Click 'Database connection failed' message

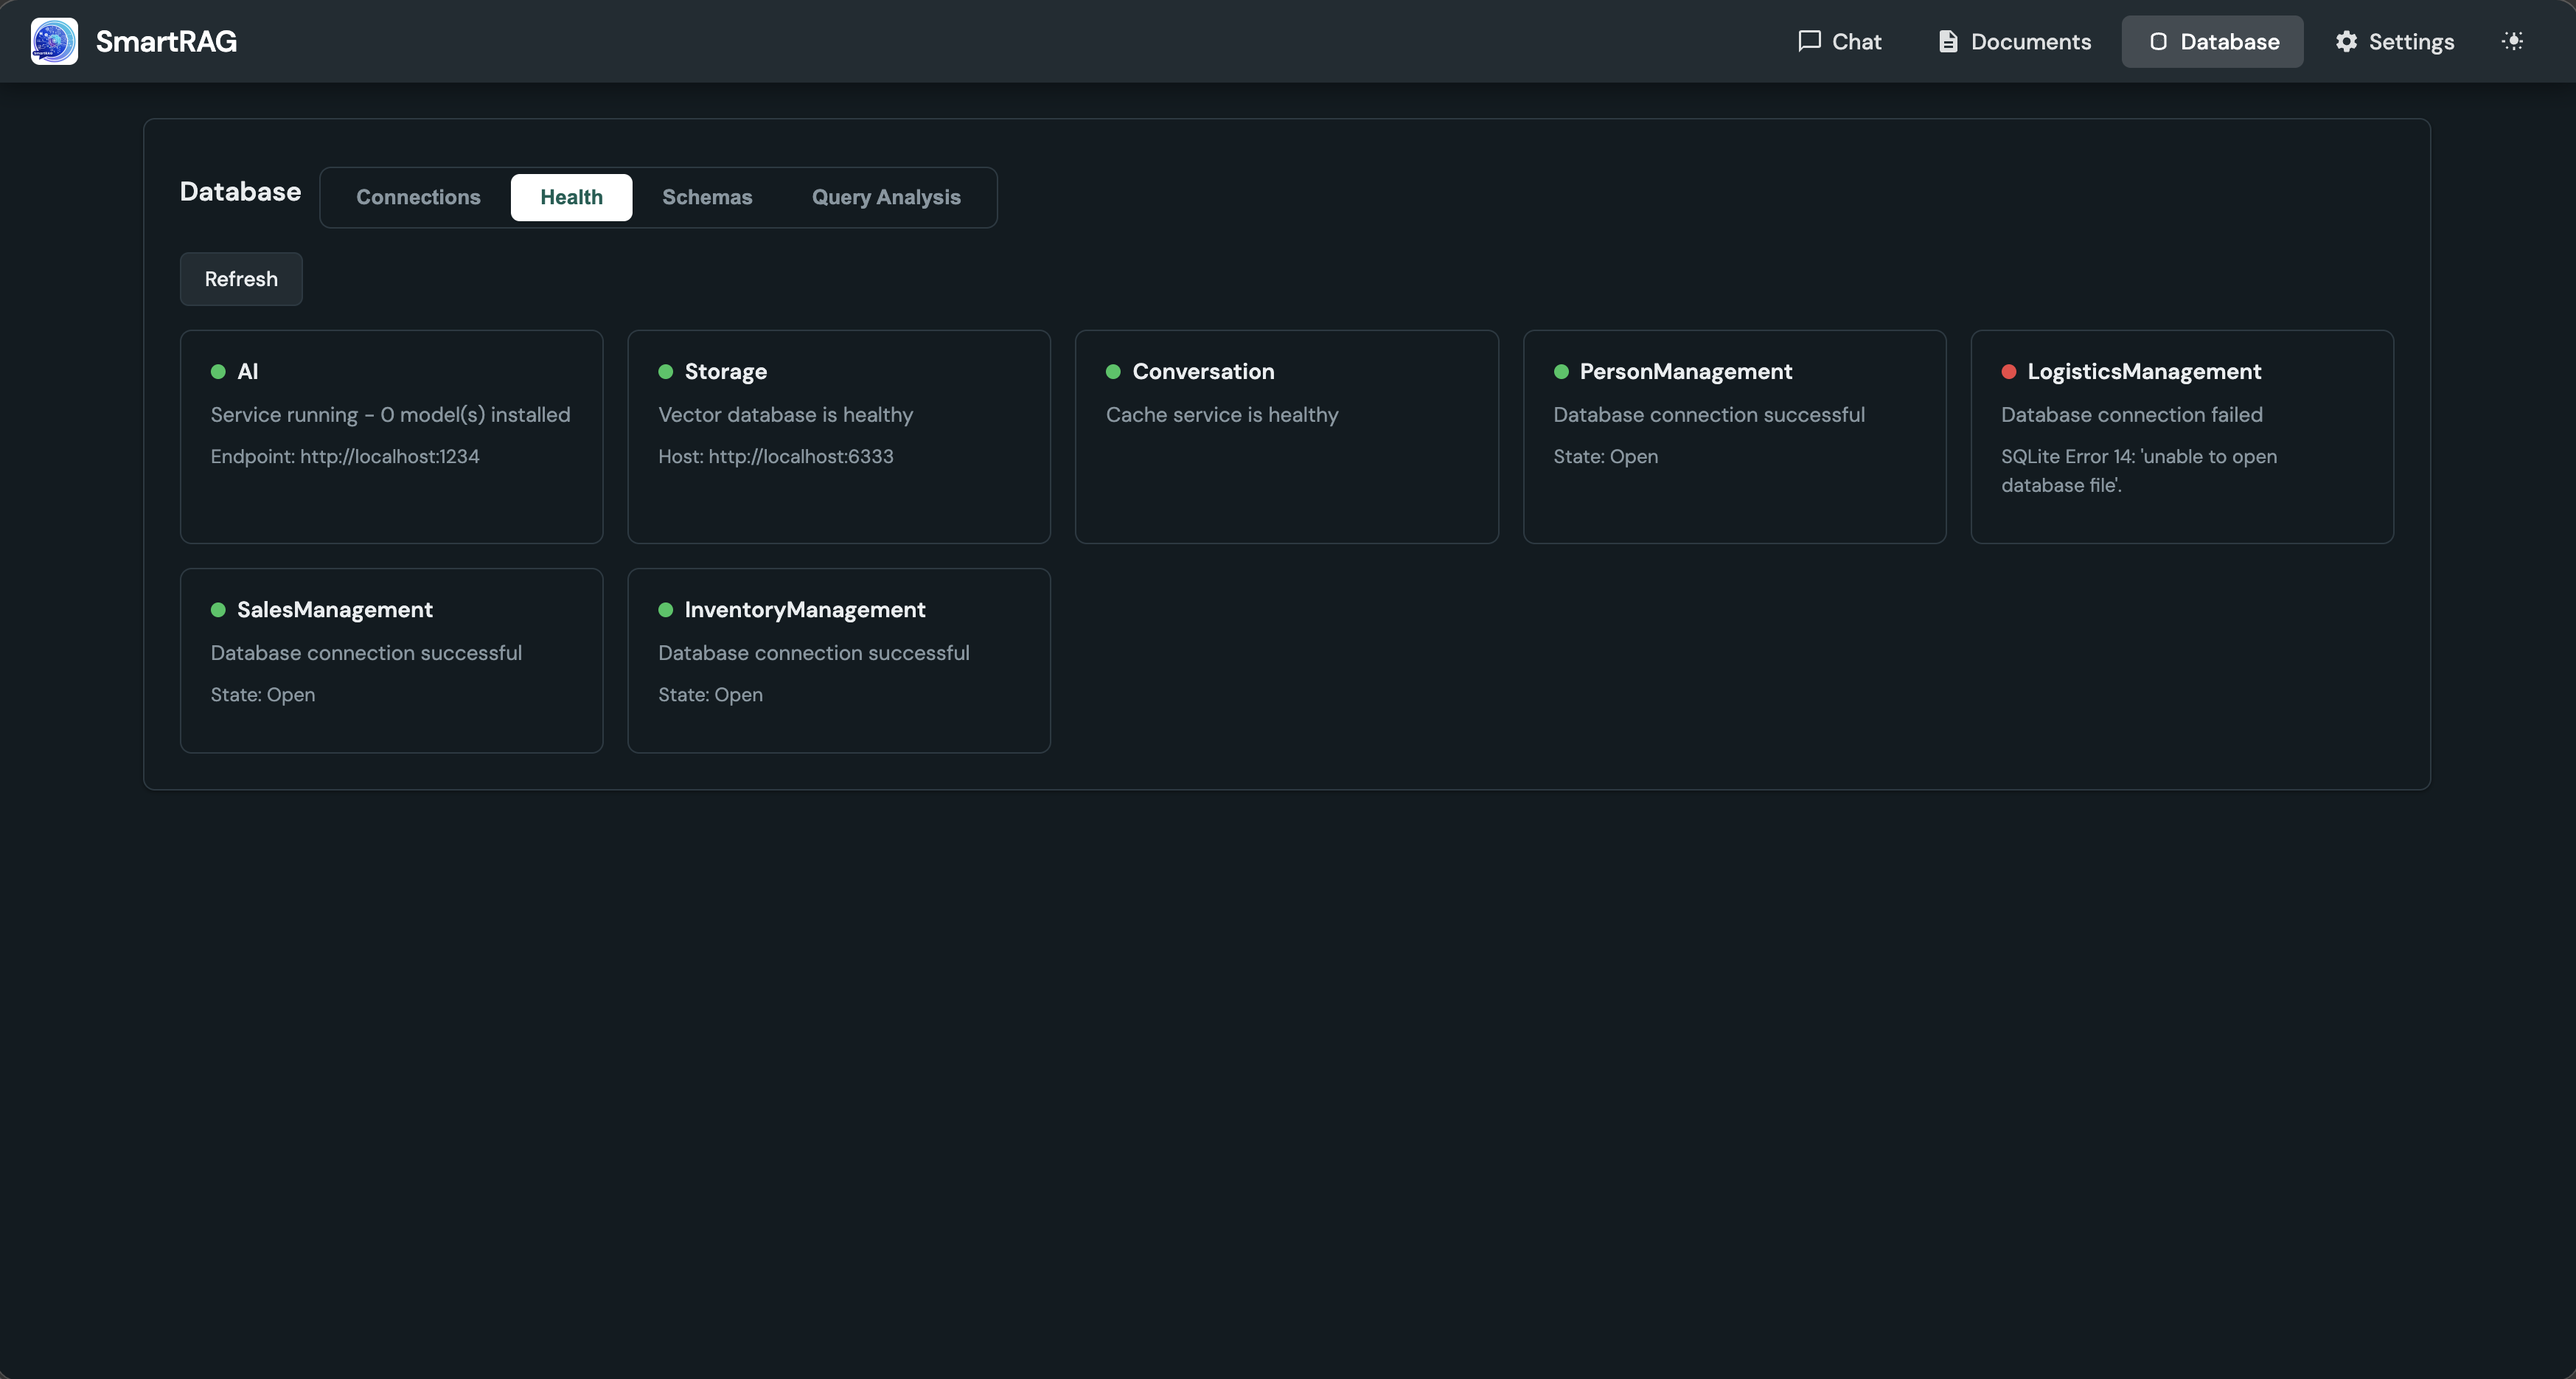pyautogui.click(x=2132, y=415)
